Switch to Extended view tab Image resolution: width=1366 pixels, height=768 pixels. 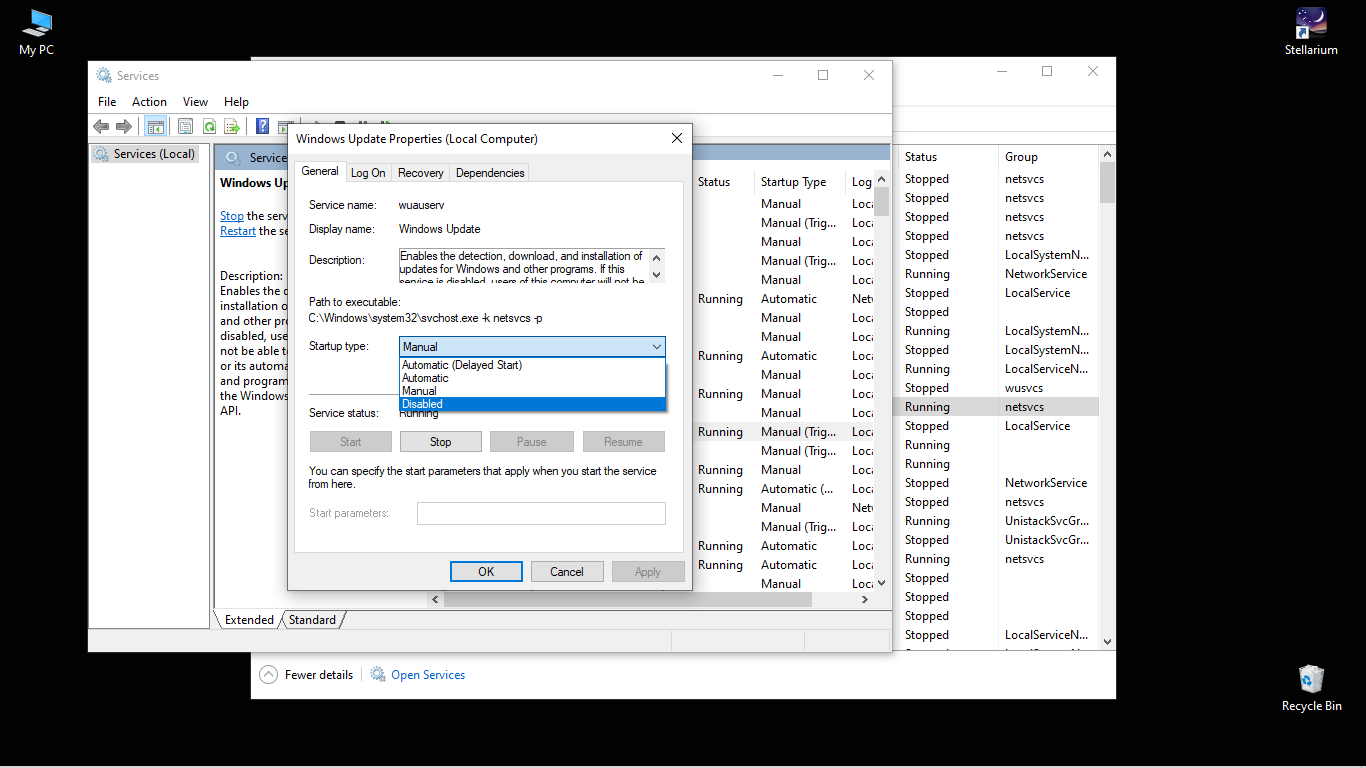(248, 620)
